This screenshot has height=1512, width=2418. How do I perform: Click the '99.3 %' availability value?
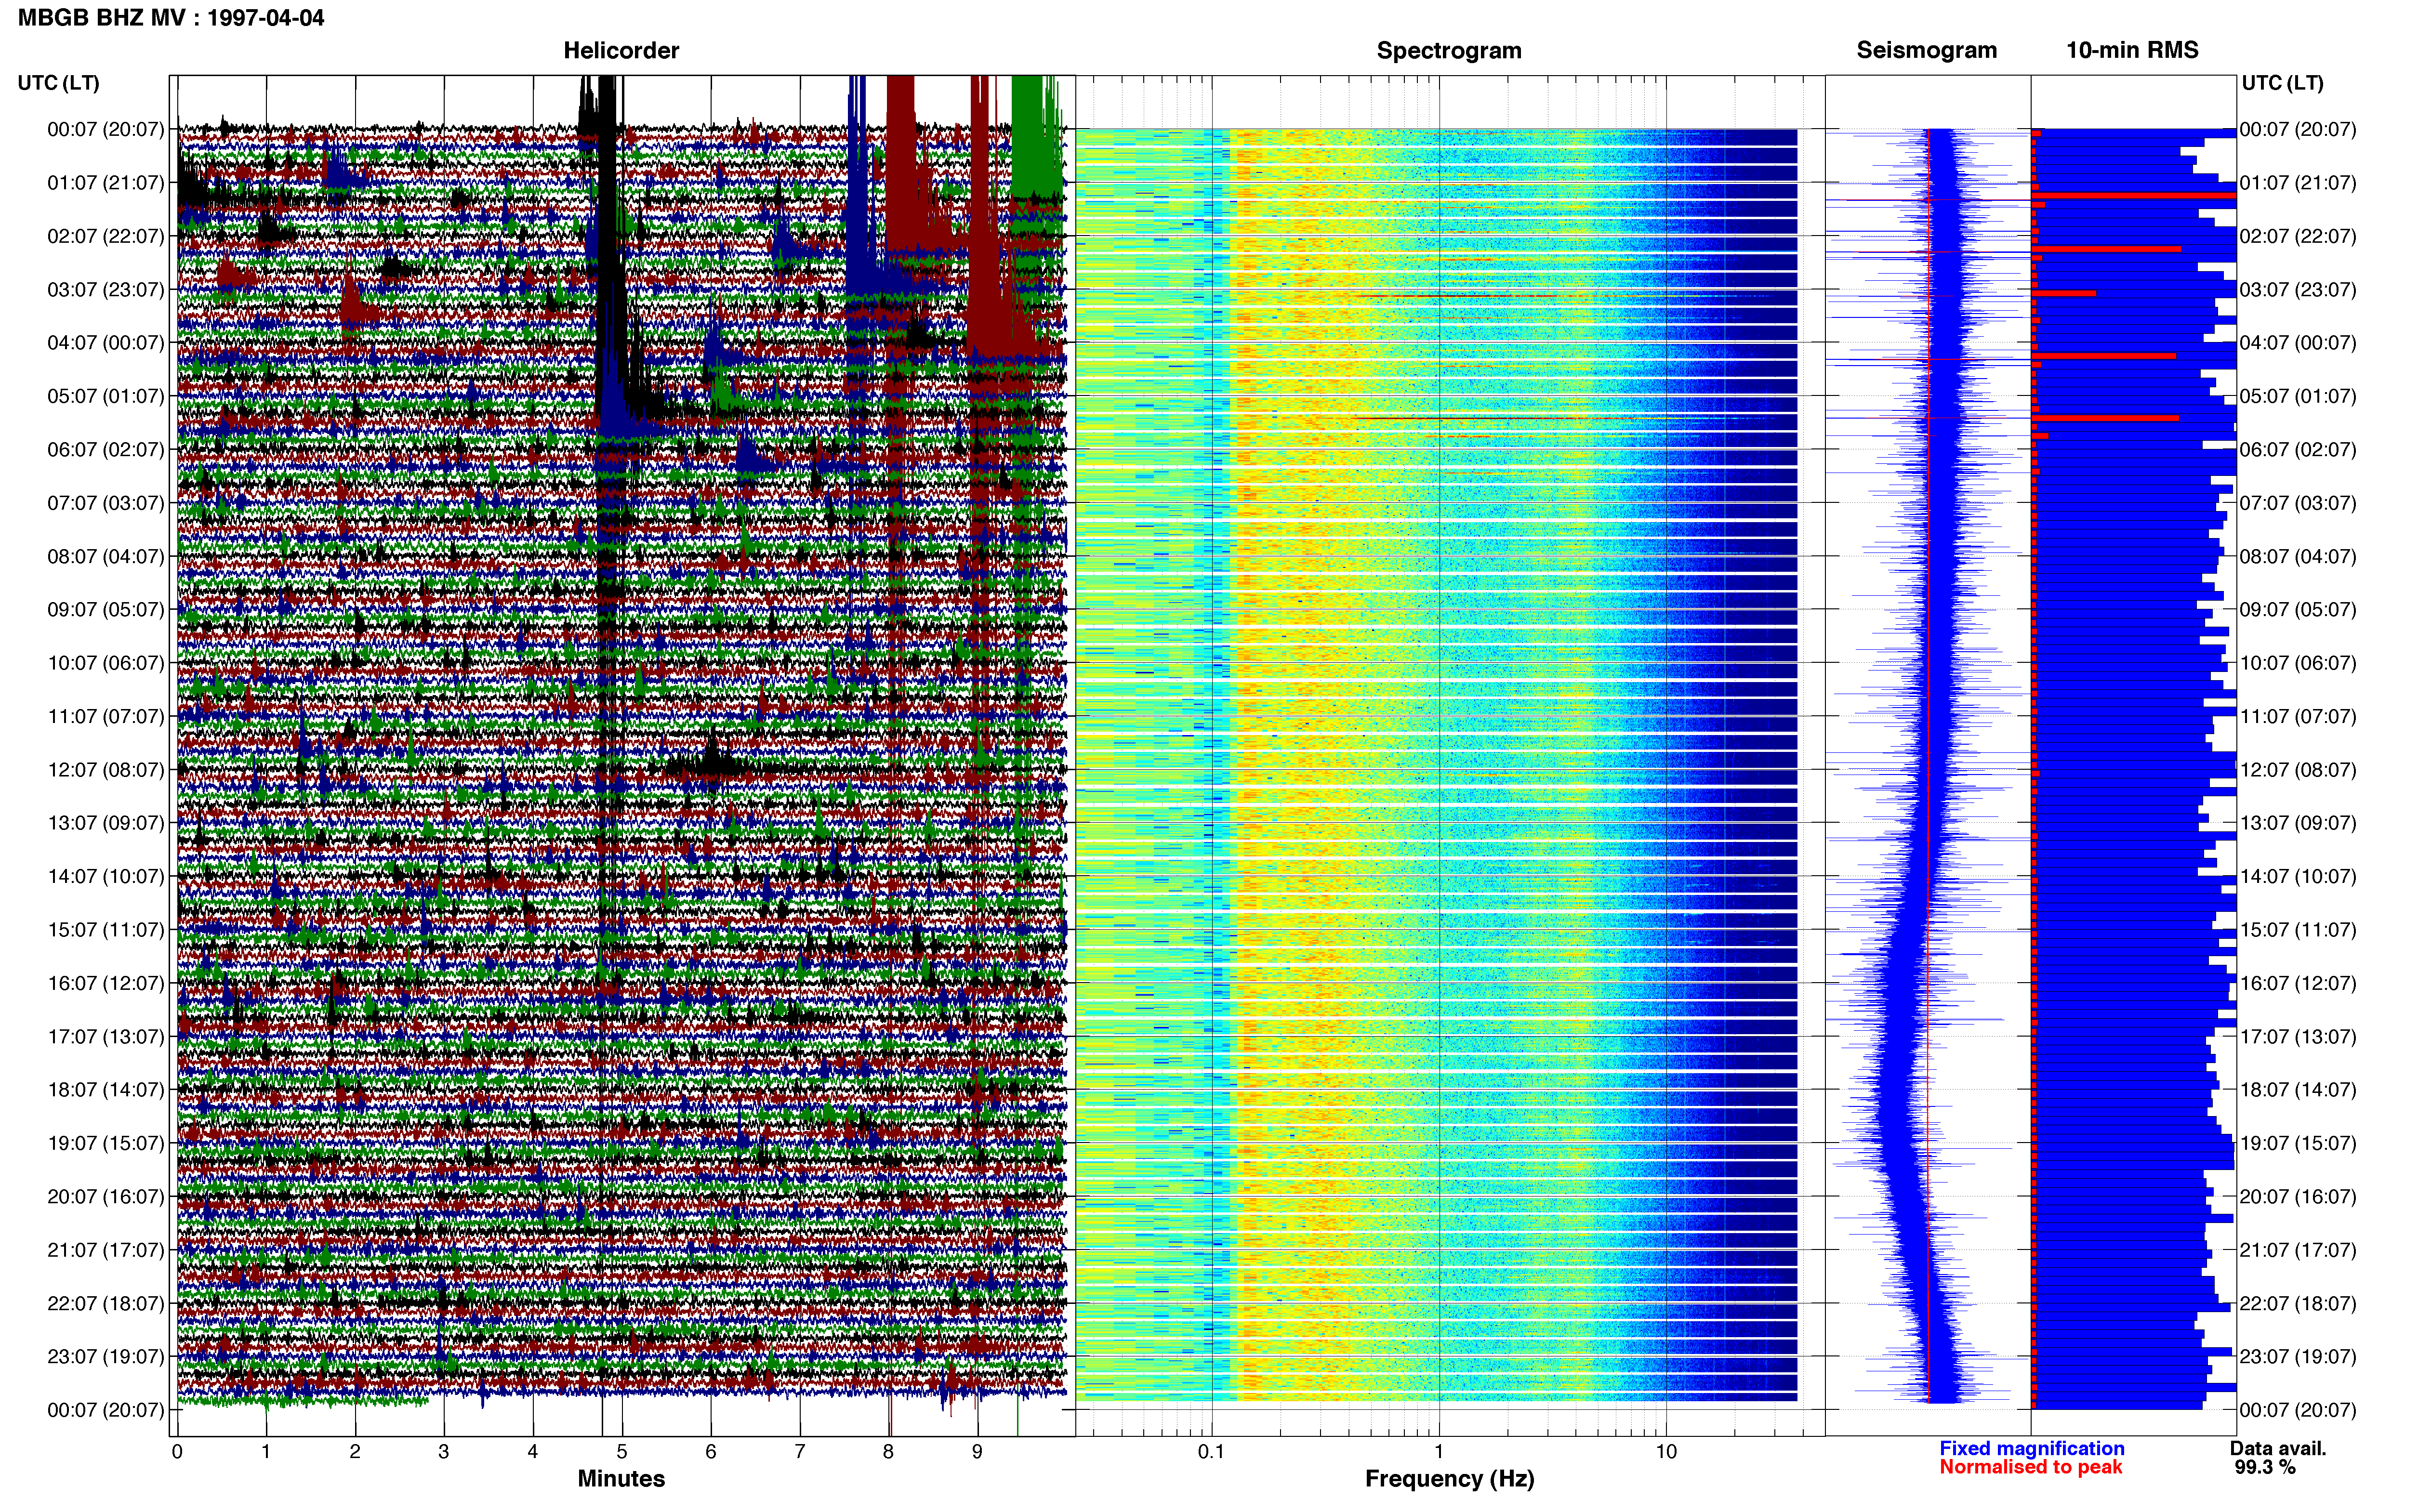pyautogui.click(x=2265, y=1467)
